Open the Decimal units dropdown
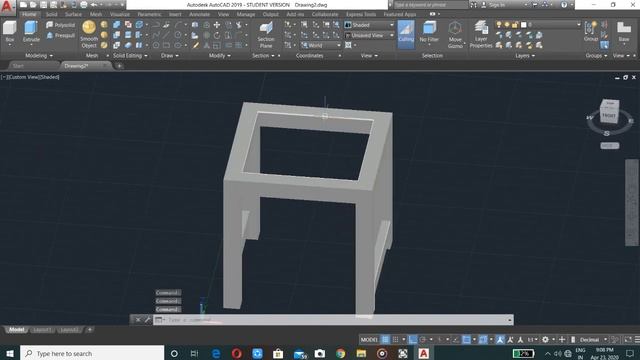 [x=592, y=340]
